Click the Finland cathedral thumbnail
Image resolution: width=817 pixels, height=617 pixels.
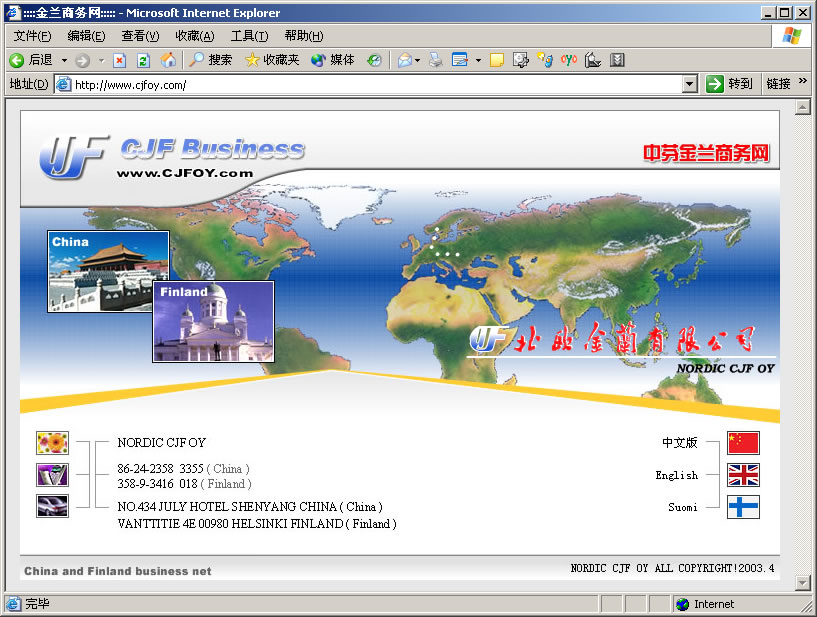click(x=214, y=322)
